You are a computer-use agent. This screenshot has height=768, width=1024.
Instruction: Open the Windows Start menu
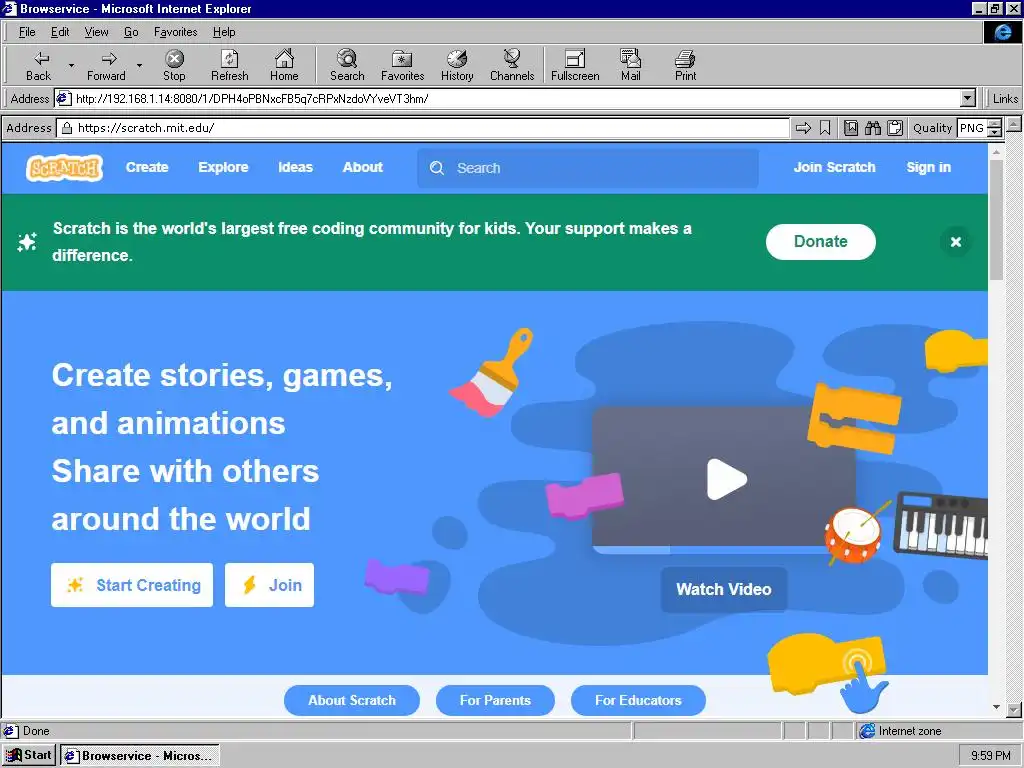click(29, 755)
